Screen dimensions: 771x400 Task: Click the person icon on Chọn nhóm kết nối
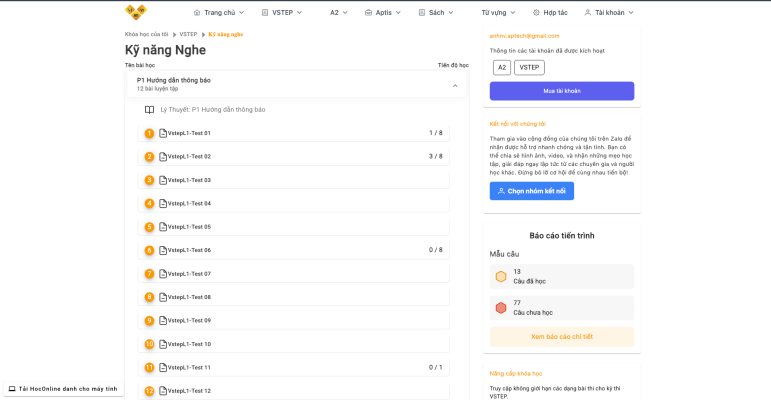pos(501,191)
